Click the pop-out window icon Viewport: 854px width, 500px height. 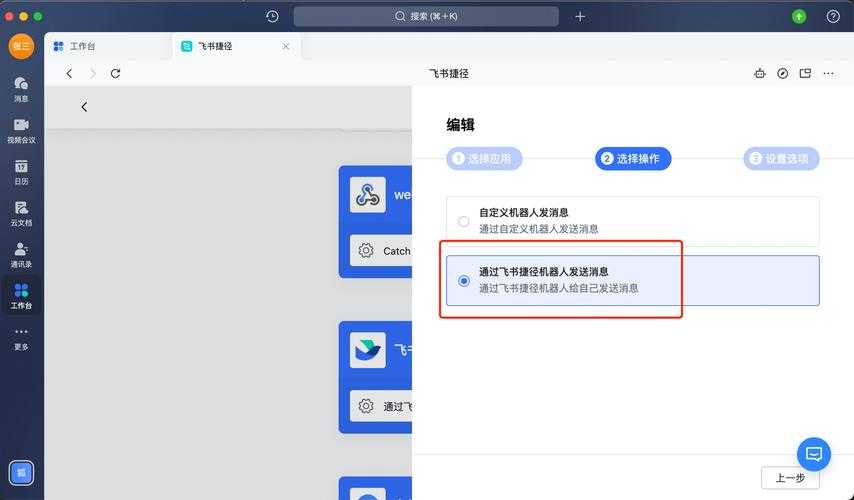(x=806, y=73)
